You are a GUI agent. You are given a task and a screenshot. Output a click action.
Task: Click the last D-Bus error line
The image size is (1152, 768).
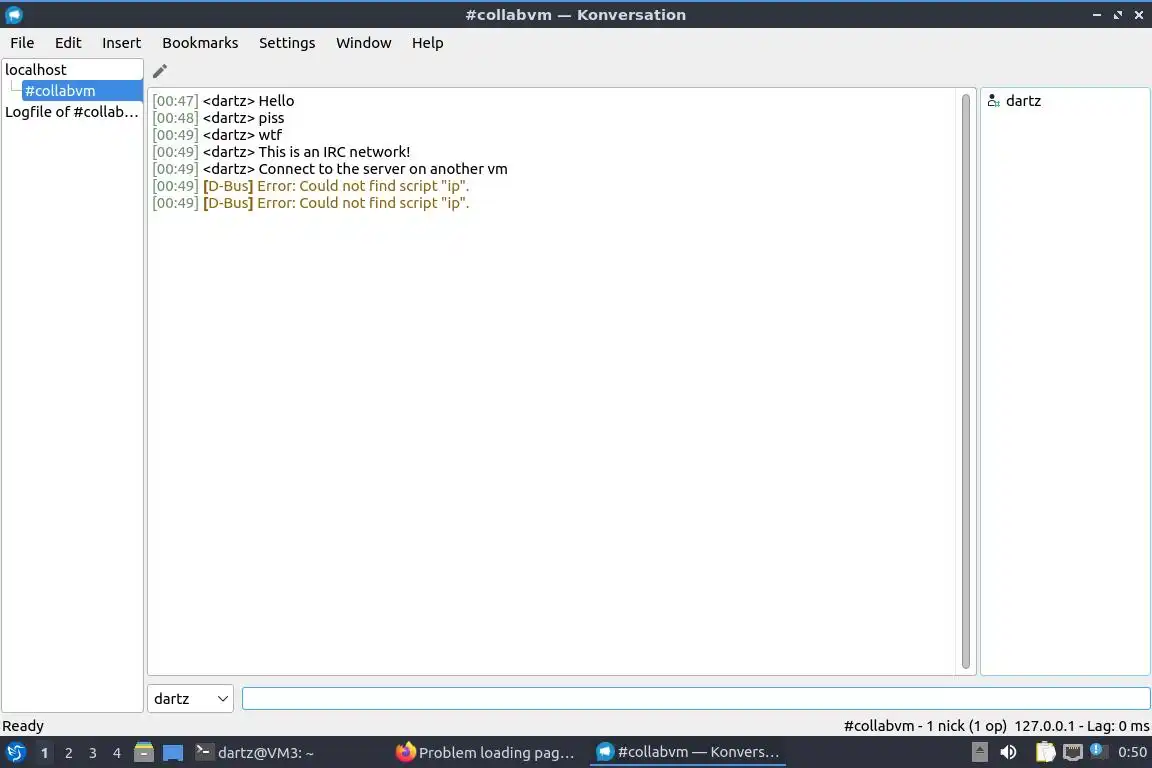pyautogui.click(x=311, y=203)
